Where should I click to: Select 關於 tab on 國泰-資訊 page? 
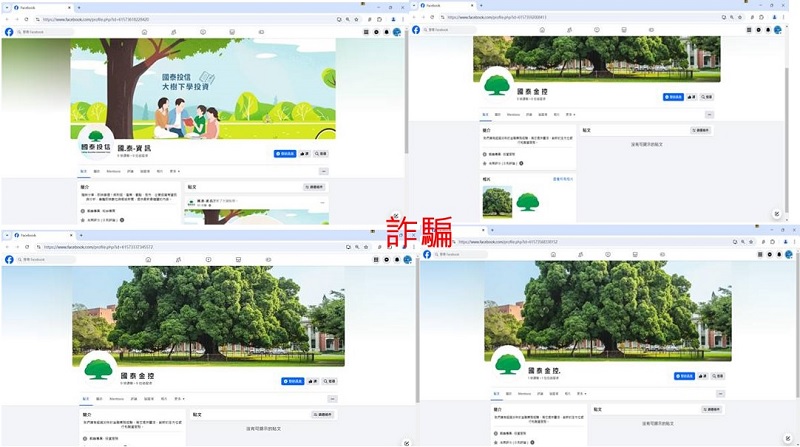click(x=96, y=171)
